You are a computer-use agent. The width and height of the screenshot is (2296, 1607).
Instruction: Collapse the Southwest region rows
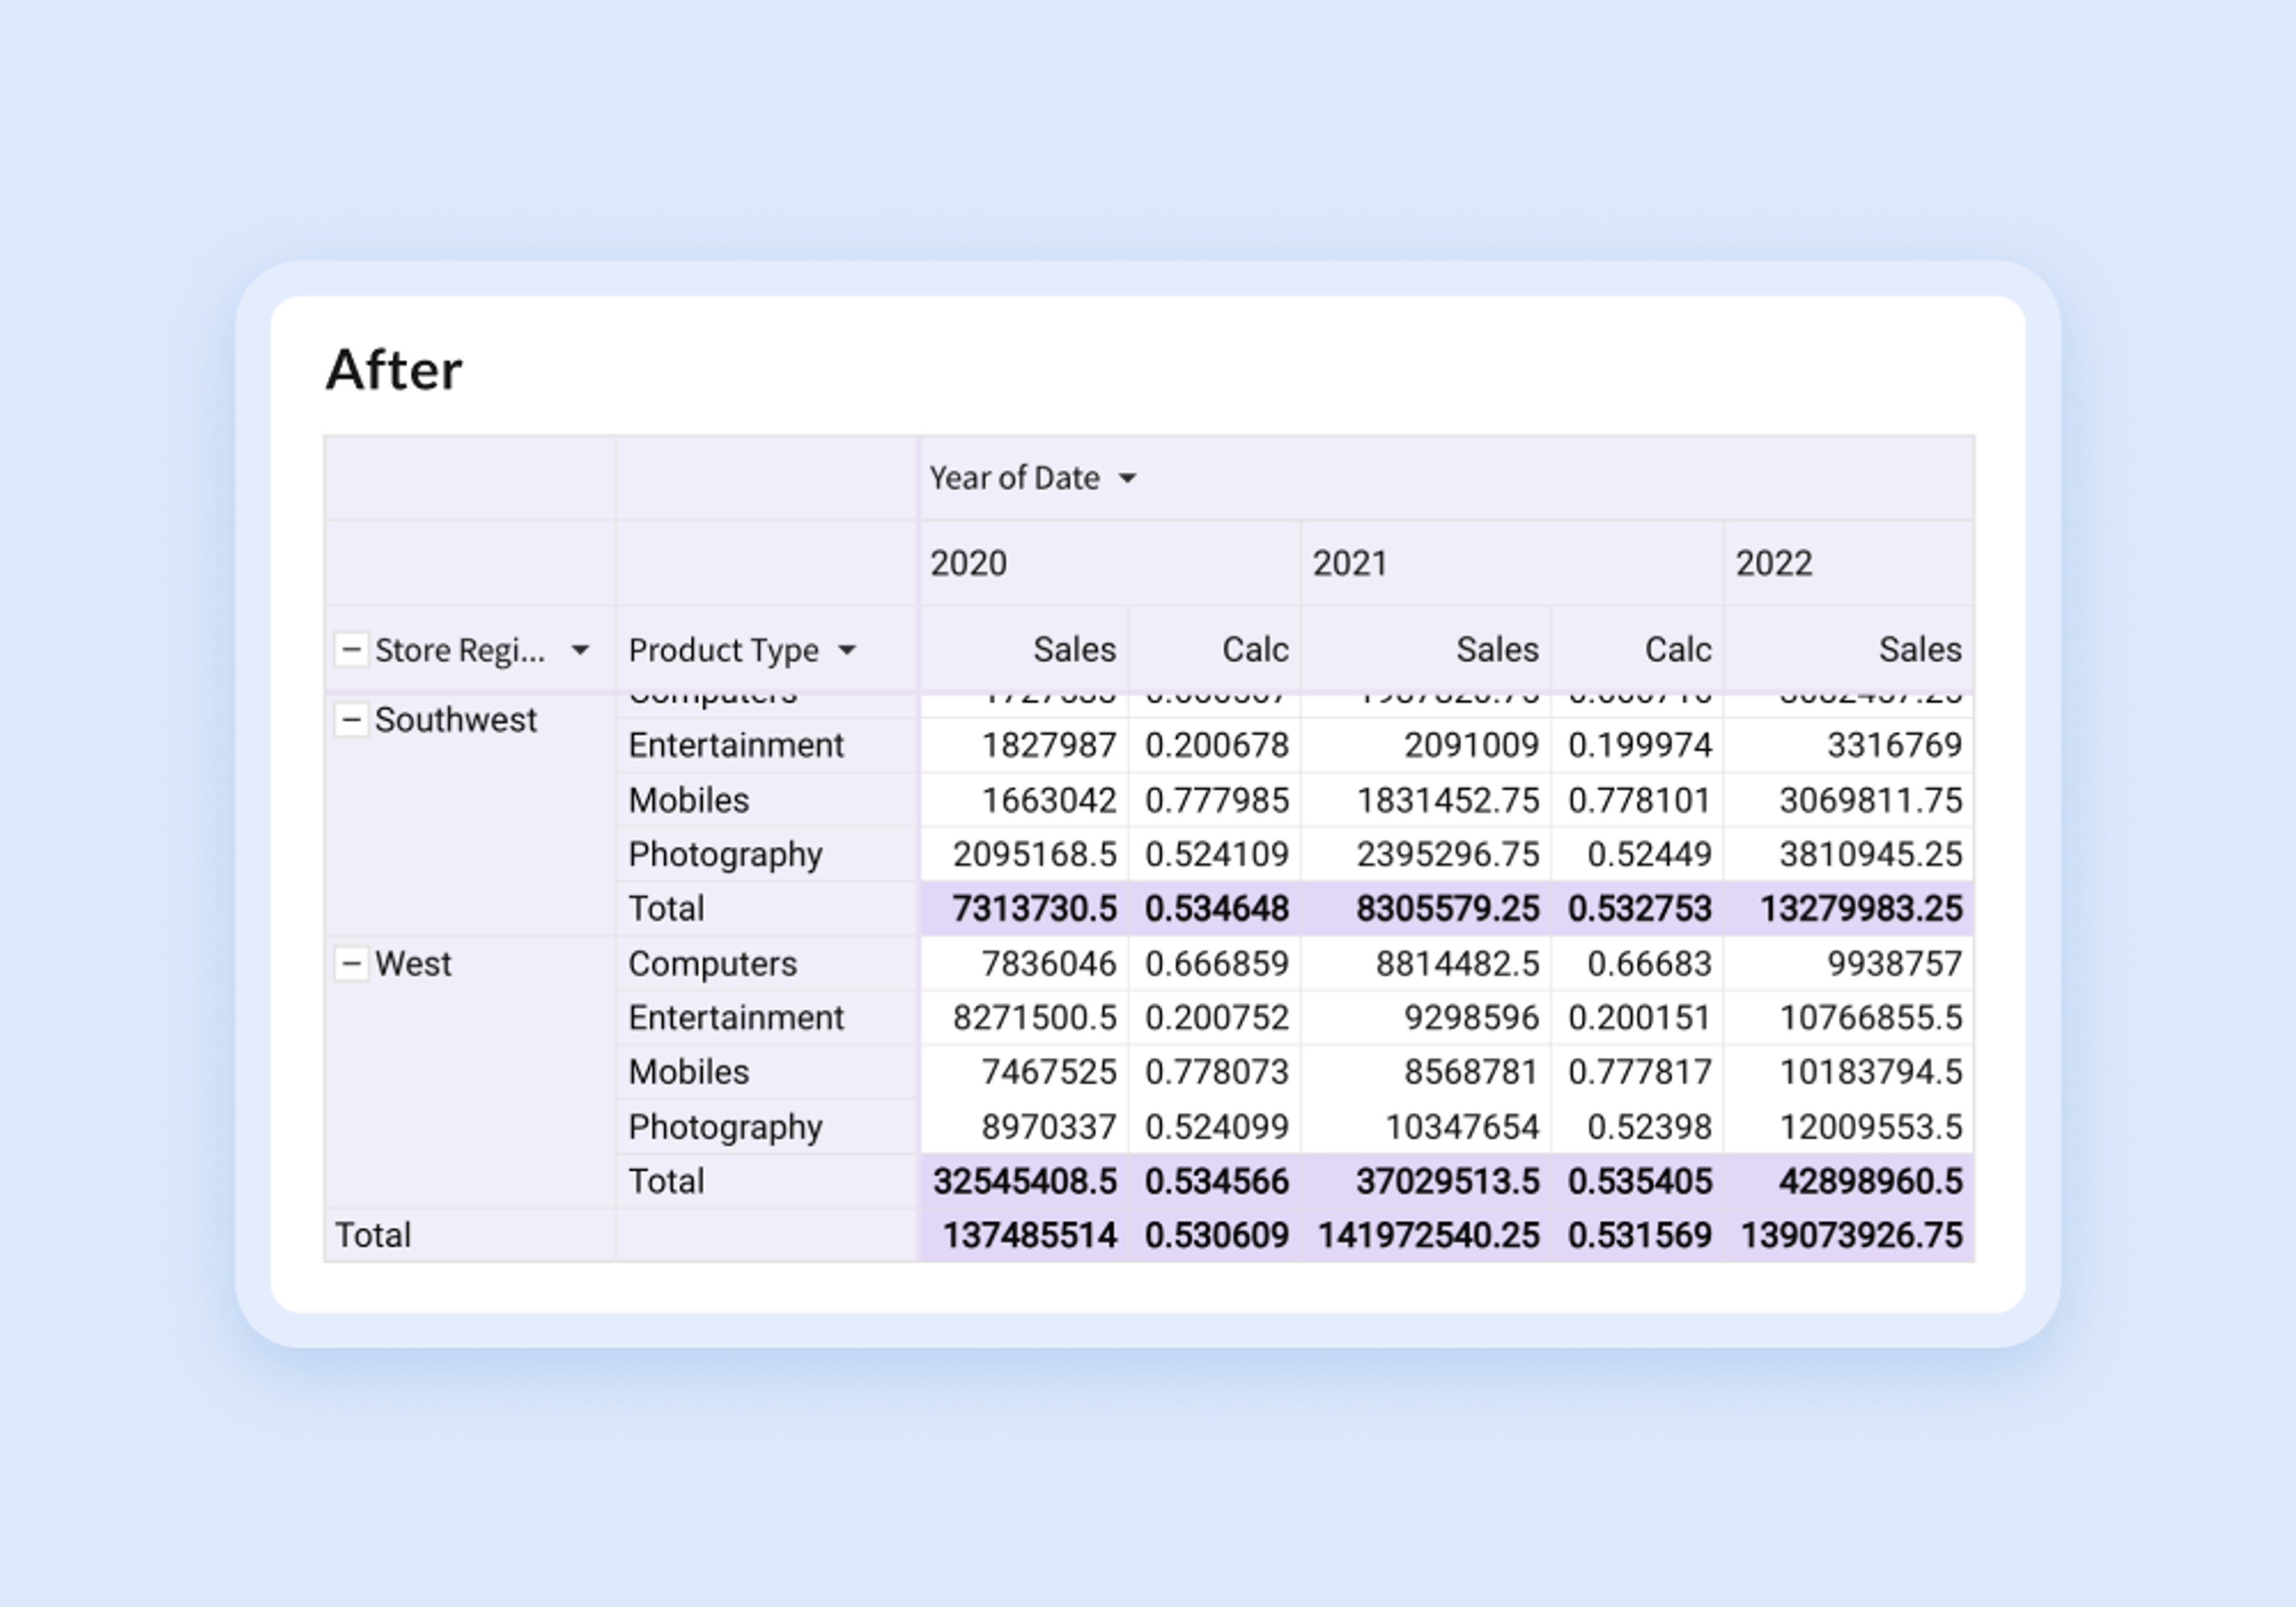tap(351, 719)
